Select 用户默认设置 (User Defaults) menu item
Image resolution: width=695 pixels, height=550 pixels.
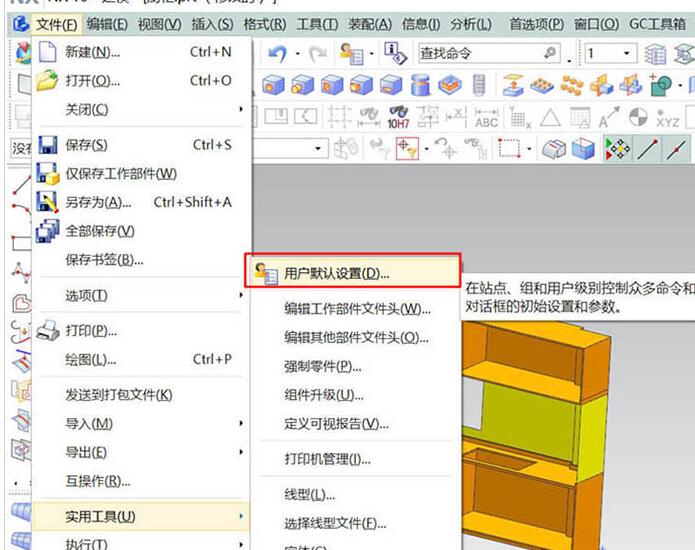(x=337, y=272)
